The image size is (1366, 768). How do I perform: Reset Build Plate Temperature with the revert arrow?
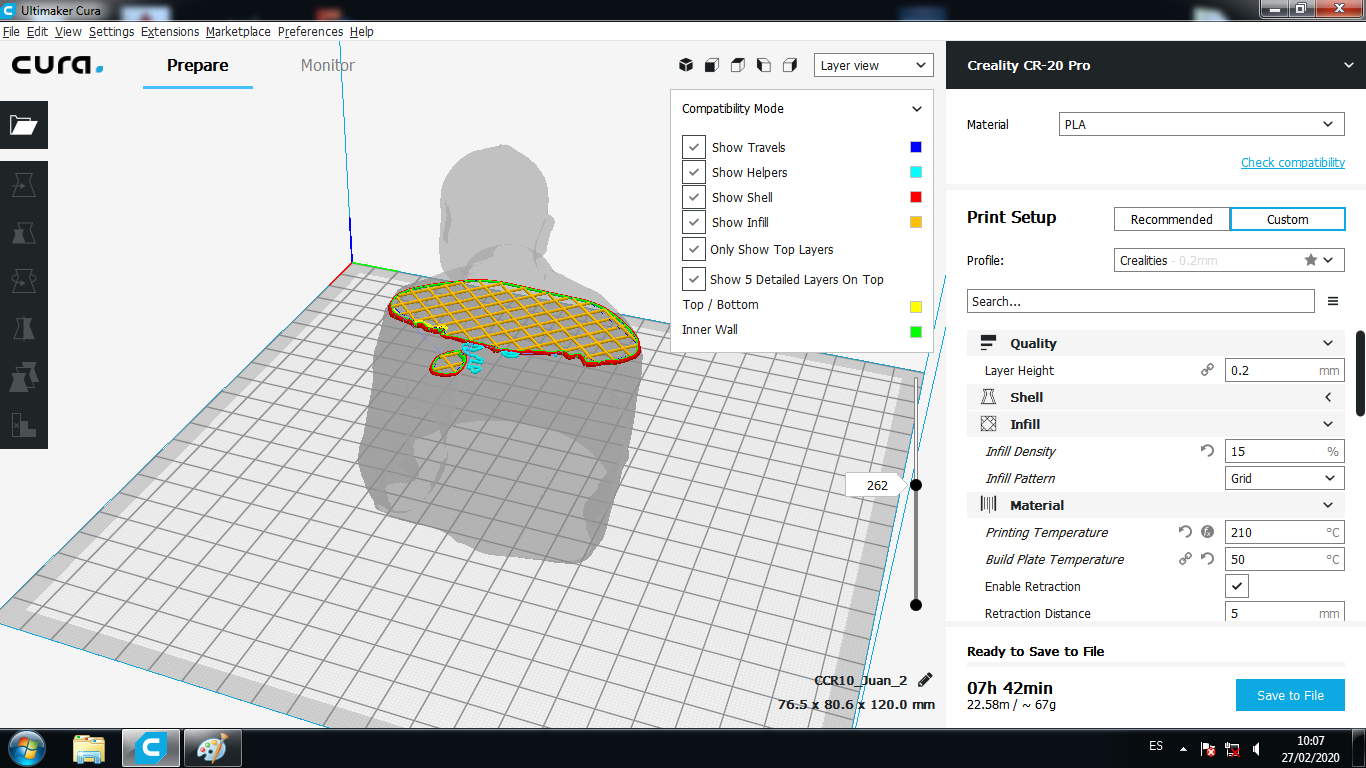click(1207, 559)
